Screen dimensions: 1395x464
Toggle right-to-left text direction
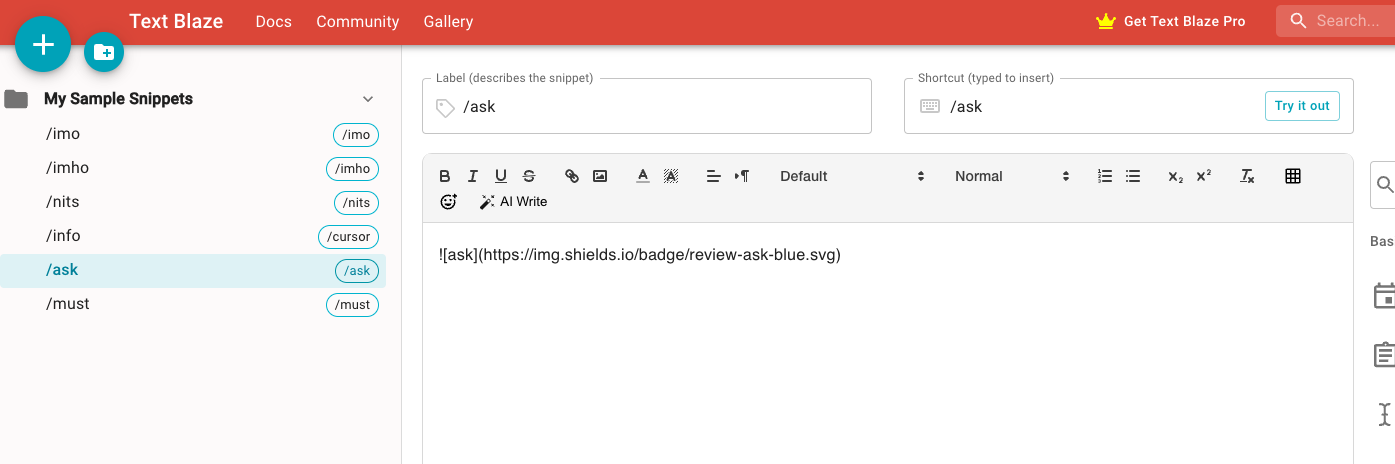742,176
